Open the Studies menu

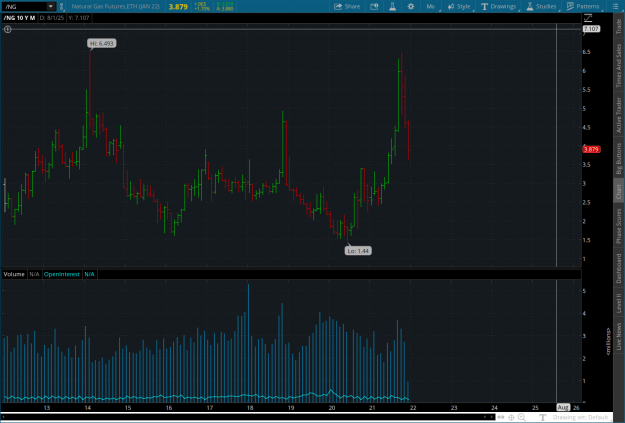point(541,6)
